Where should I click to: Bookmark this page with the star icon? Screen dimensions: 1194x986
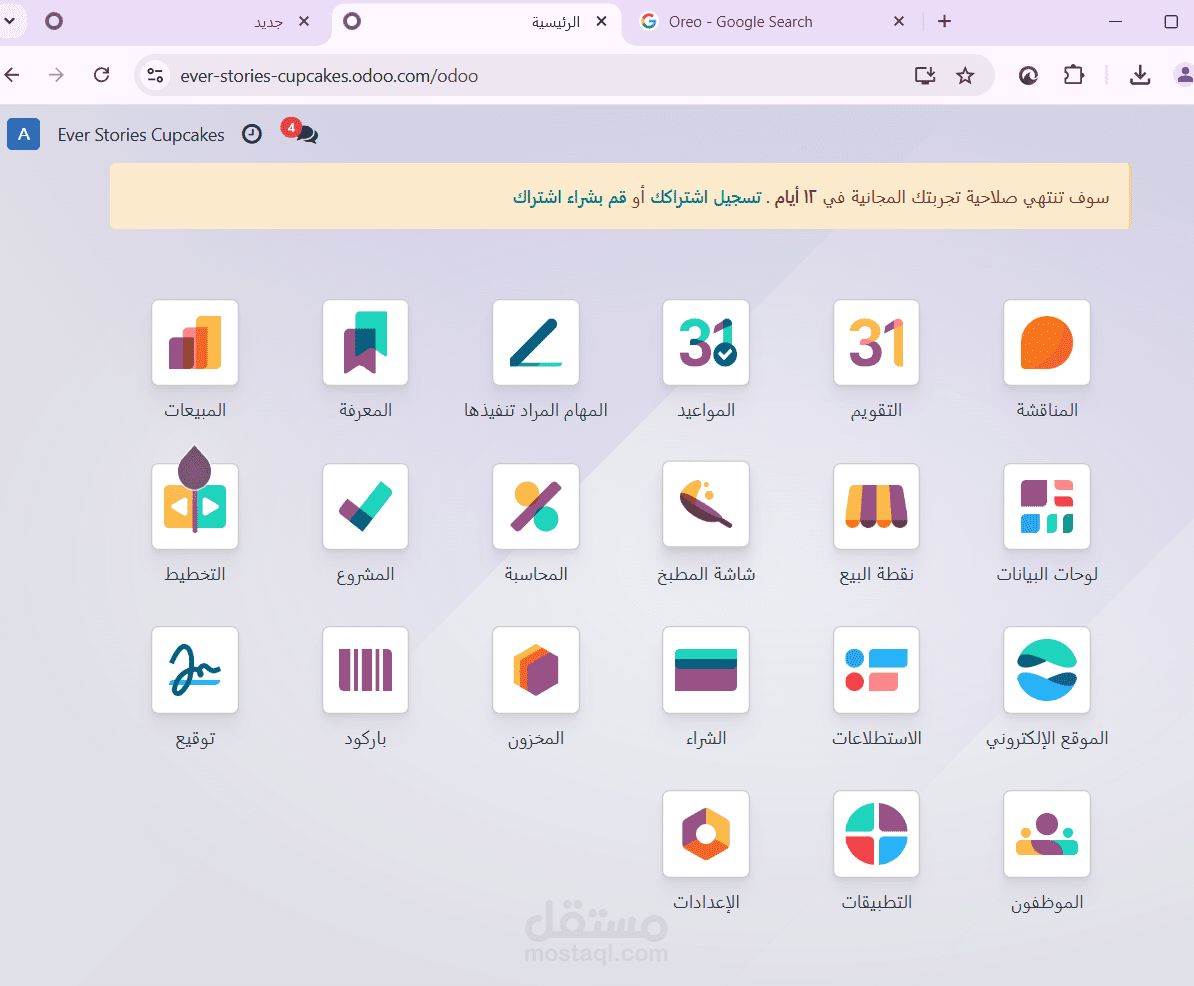click(965, 75)
